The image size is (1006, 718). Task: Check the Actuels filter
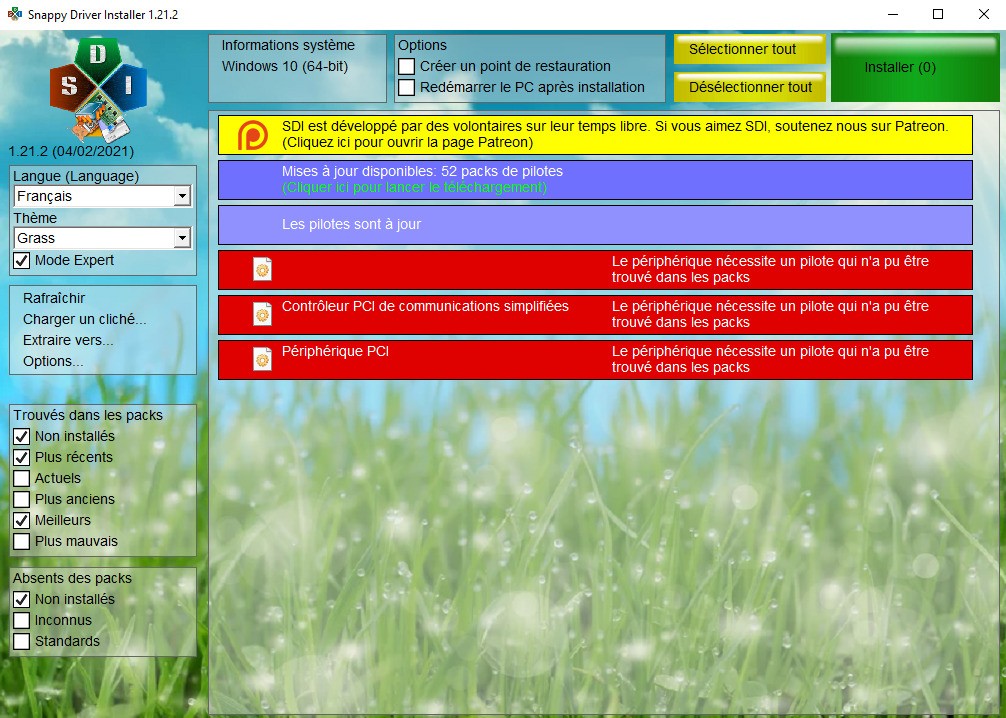(x=22, y=479)
